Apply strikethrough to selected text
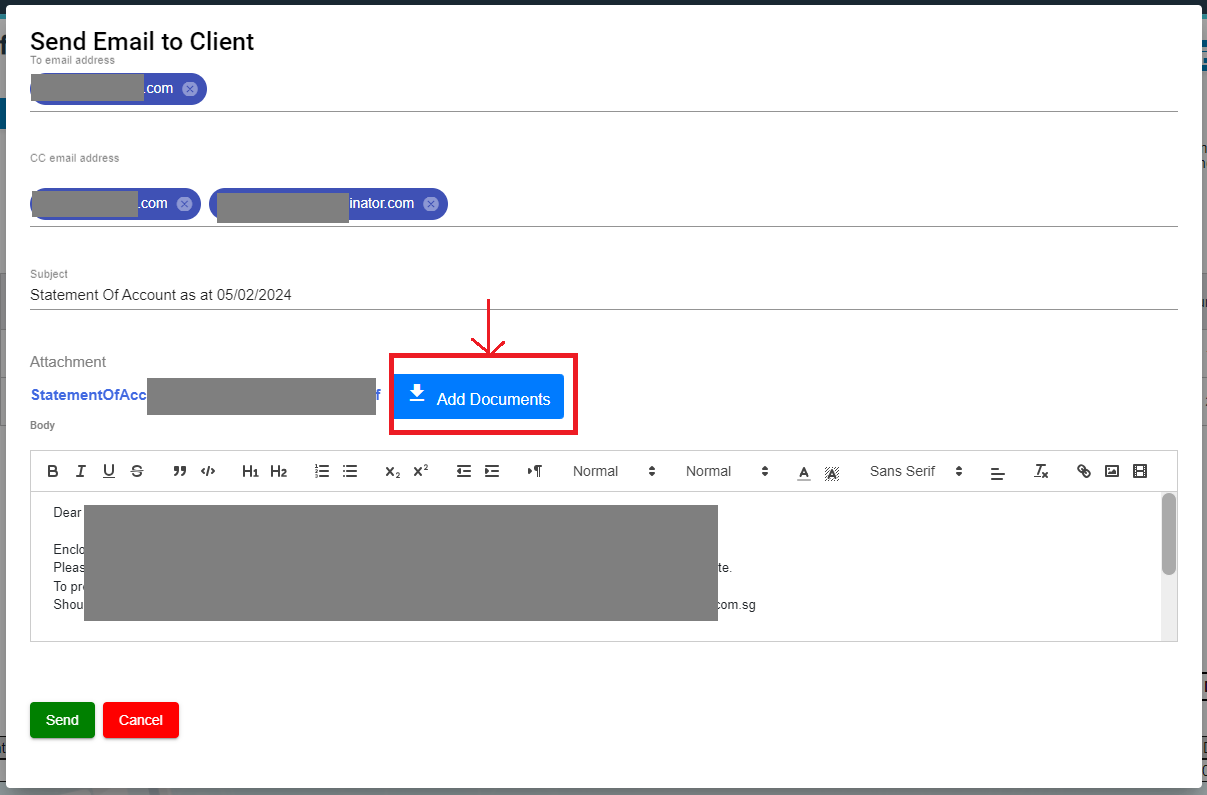This screenshot has height=795, width=1207. 137,471
